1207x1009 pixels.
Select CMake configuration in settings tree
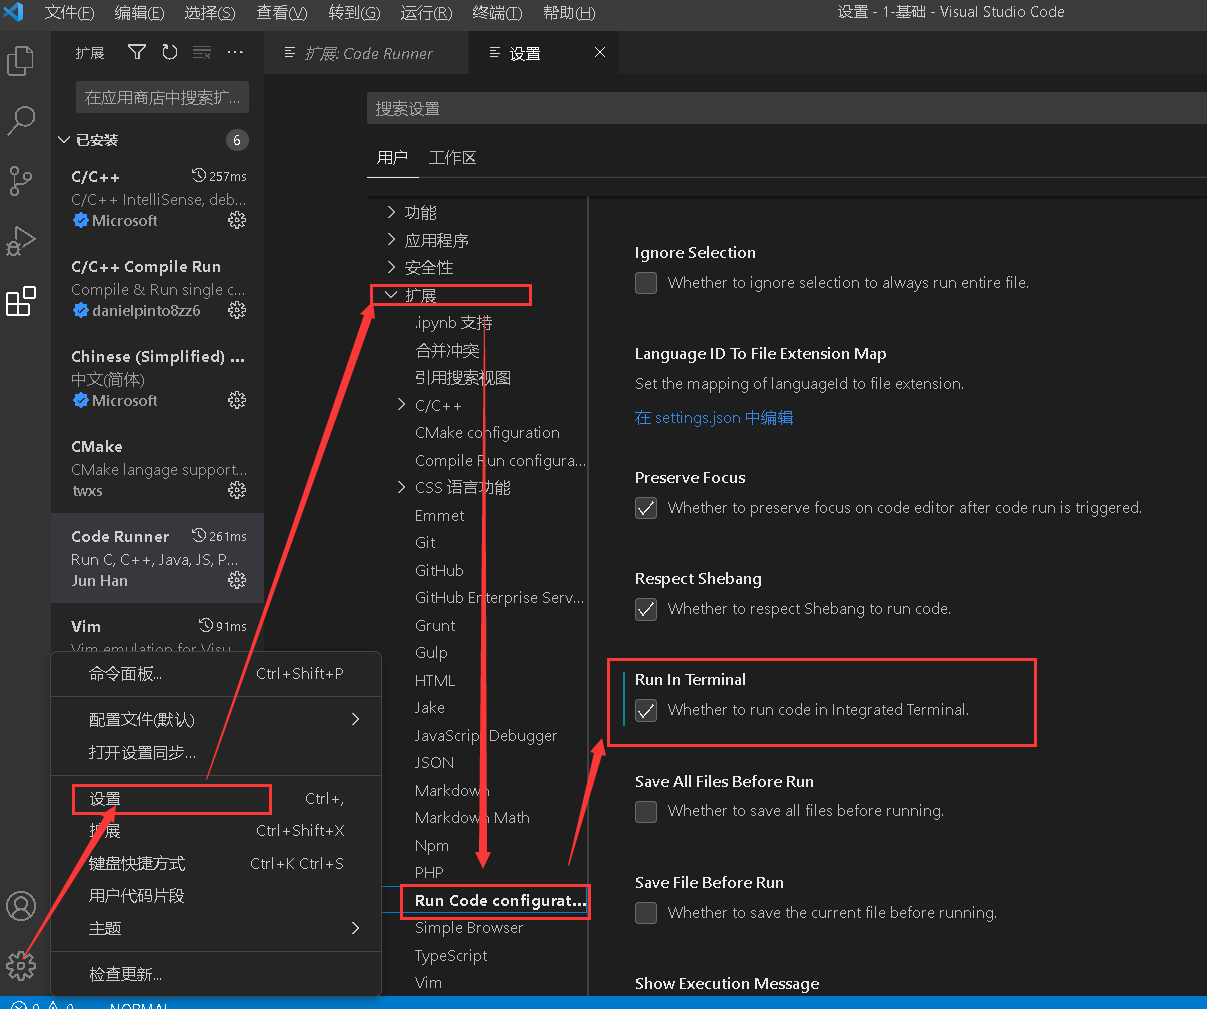pos(487,432)
